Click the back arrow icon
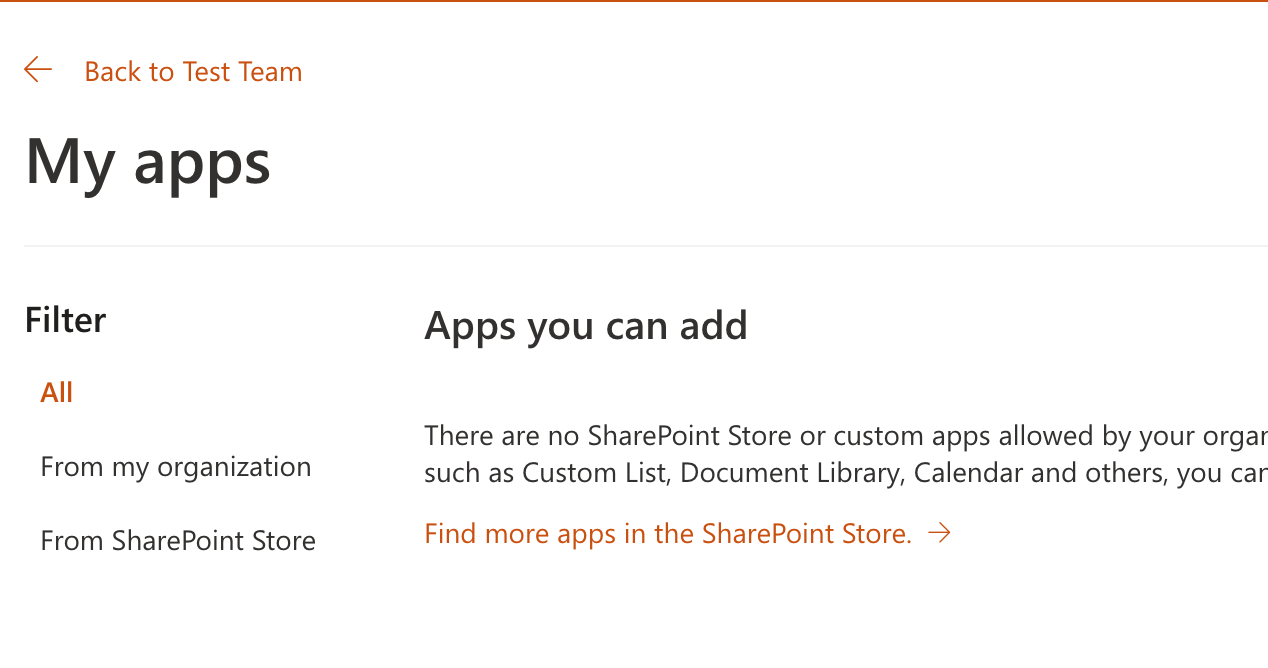The height and width of the screenshot is (668, 1268). pyautogui.click(x=38, y=70)
